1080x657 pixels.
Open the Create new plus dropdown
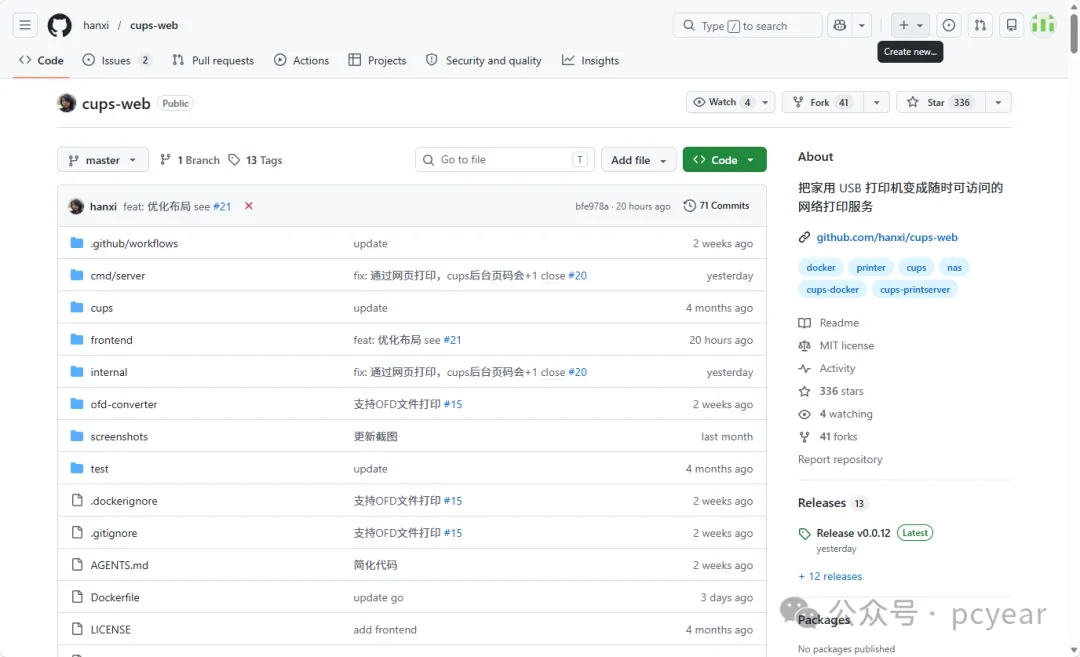coord(910,25)
